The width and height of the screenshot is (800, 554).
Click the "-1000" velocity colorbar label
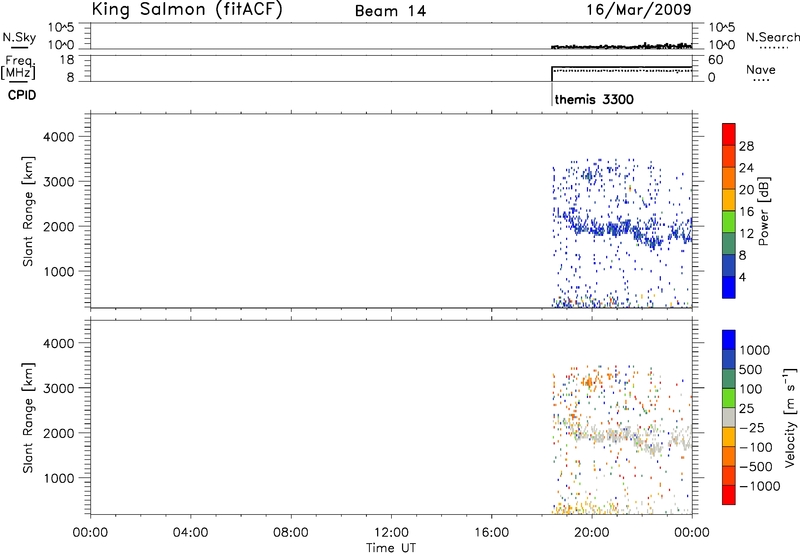click(759, 486)
